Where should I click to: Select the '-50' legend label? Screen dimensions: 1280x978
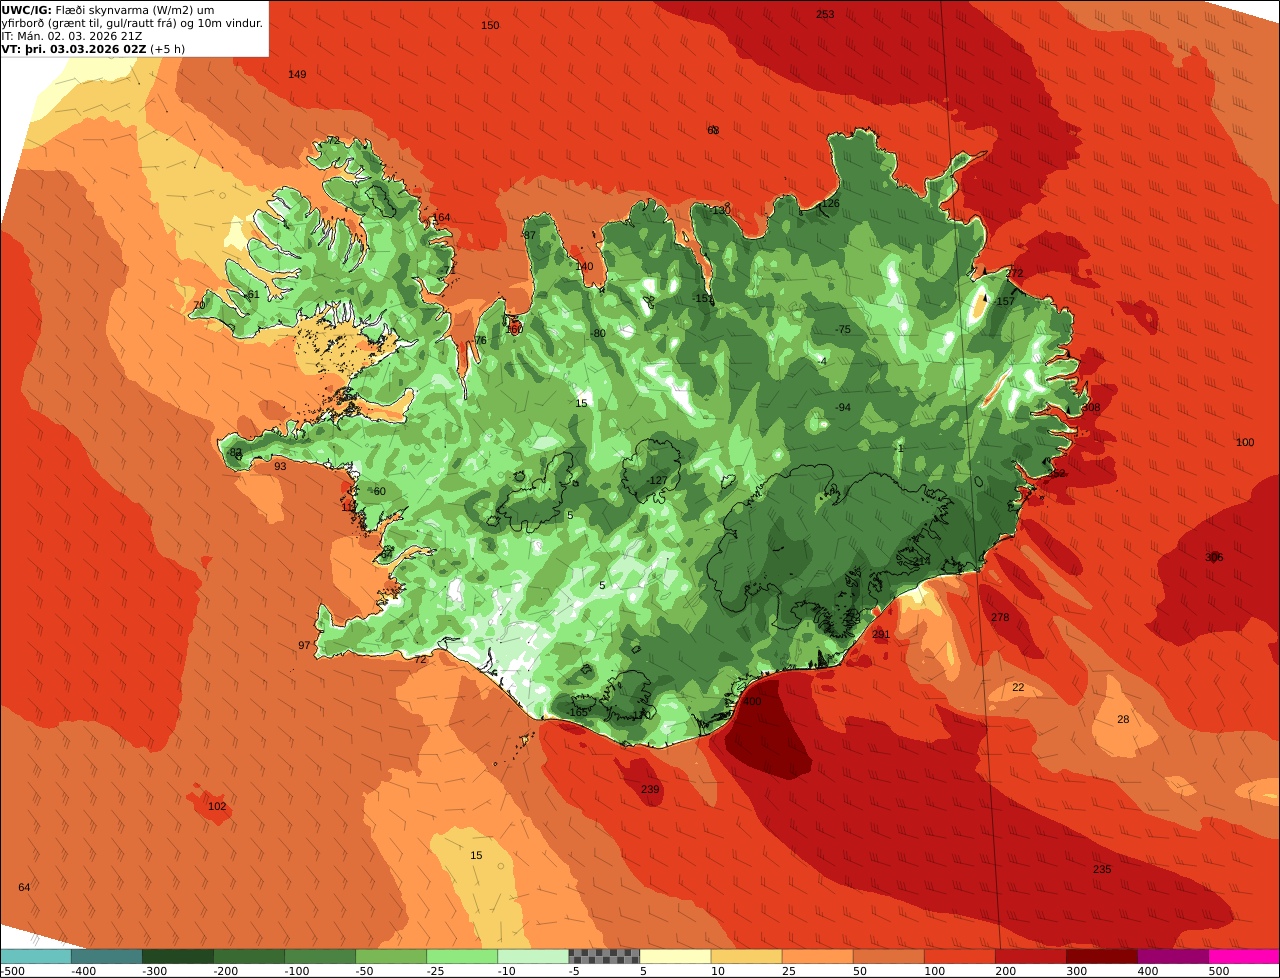click(x=364, y=971)
